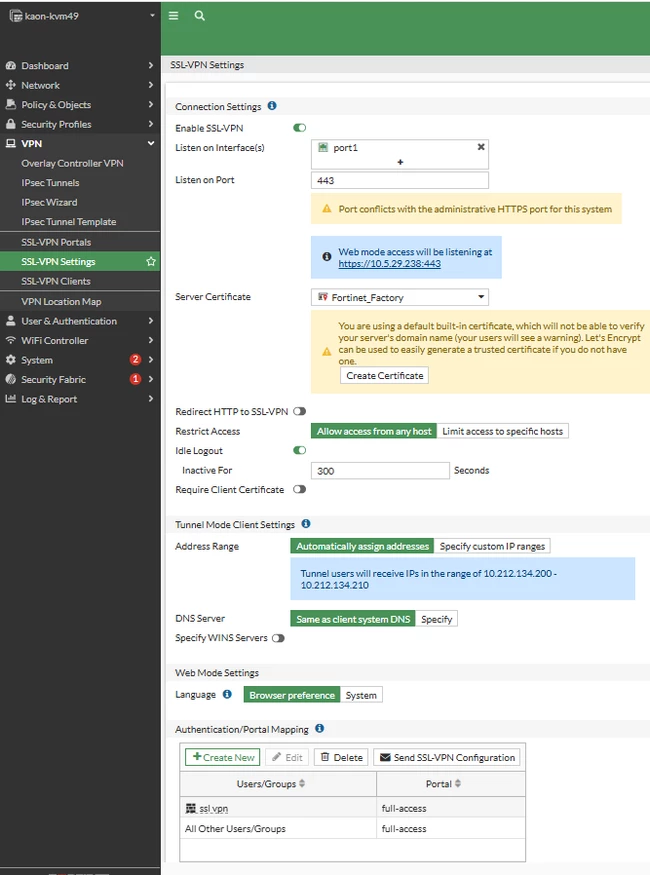Click the WiFi Controller signal icon
Viewport: 650px width, 875px height.
11,340
